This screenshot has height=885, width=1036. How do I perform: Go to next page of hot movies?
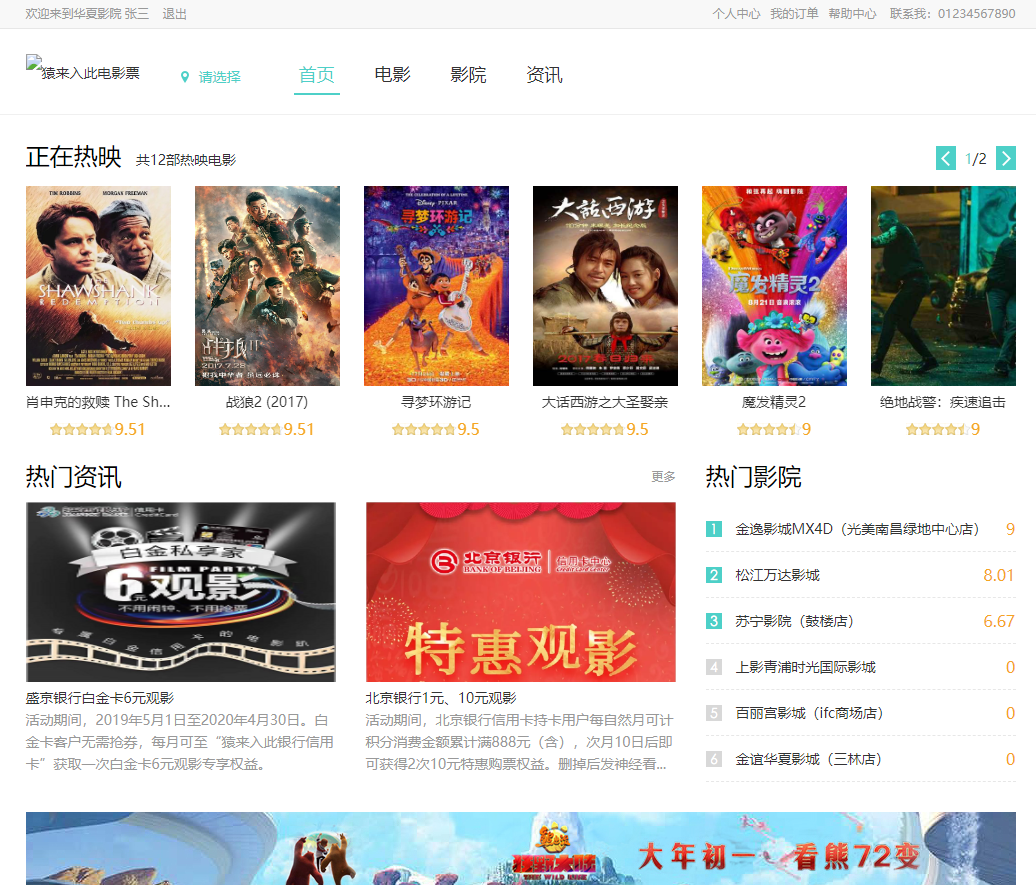click(x=1006, y=158)
